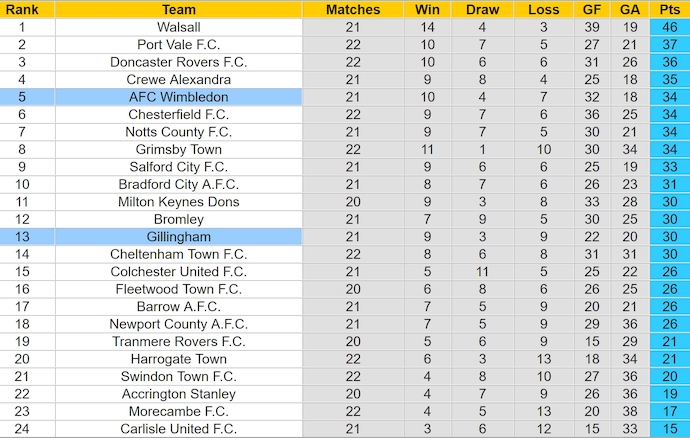Click the Matches column header
The height and width of the screenshot is (438, 690).
point(353,9)
